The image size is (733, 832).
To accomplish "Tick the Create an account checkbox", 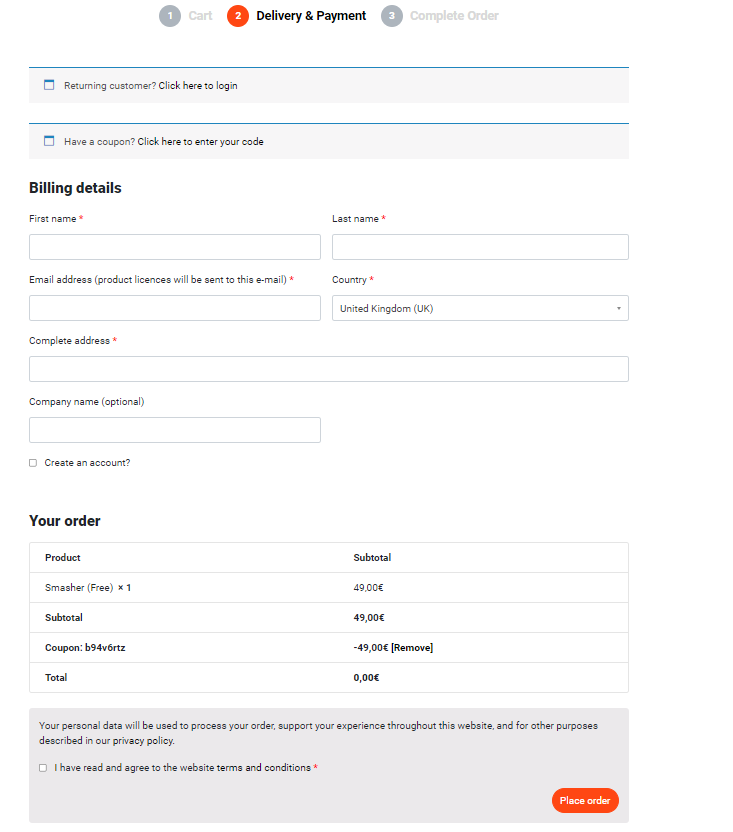I will click(33, 463).
